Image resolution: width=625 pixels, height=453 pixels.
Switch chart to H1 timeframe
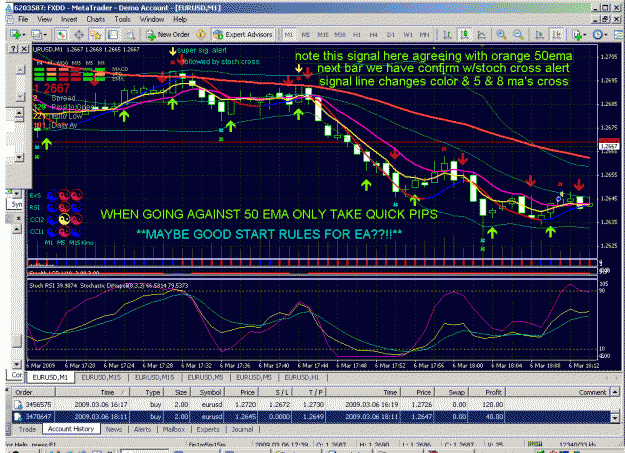pyautogui.click(x=357, y=35)
